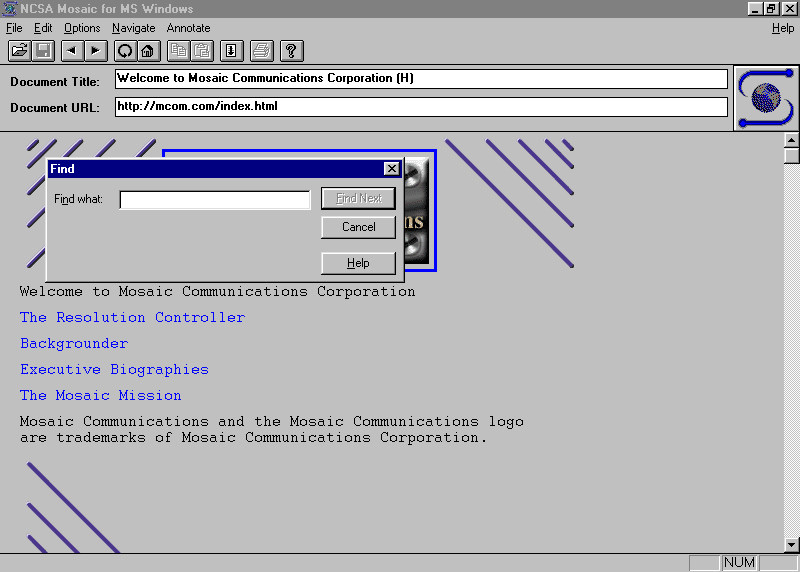Close the Find dialog with X

(x=391, y=169)
